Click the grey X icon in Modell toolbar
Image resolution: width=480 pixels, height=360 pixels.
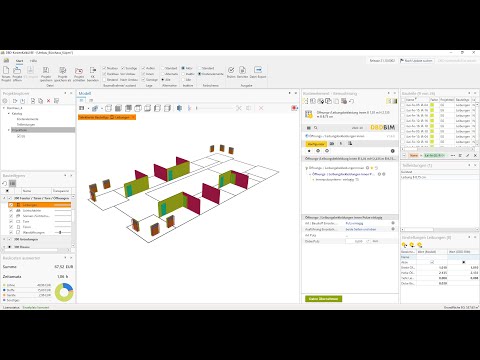261,108
